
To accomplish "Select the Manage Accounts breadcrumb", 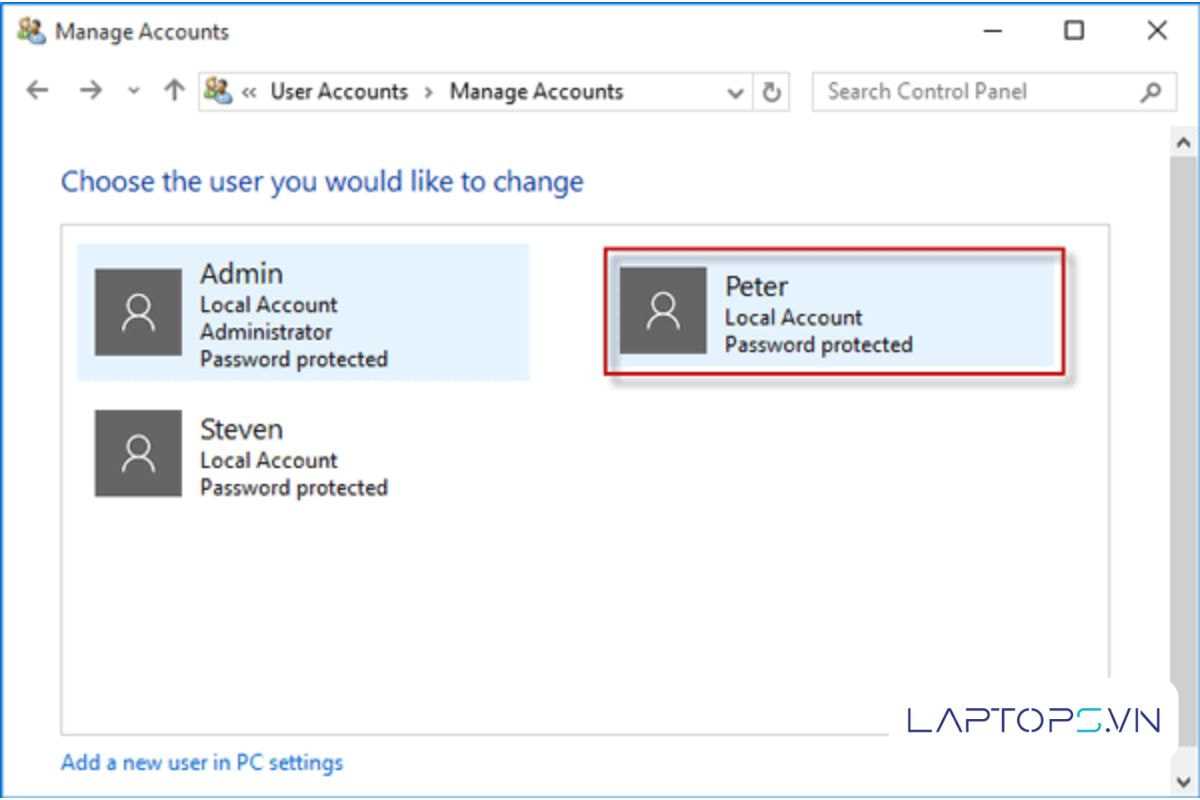I will point(536,92).
